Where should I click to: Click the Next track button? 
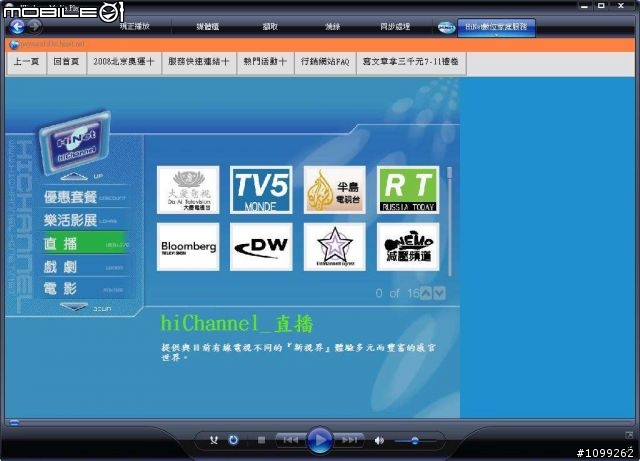point(349,440)
